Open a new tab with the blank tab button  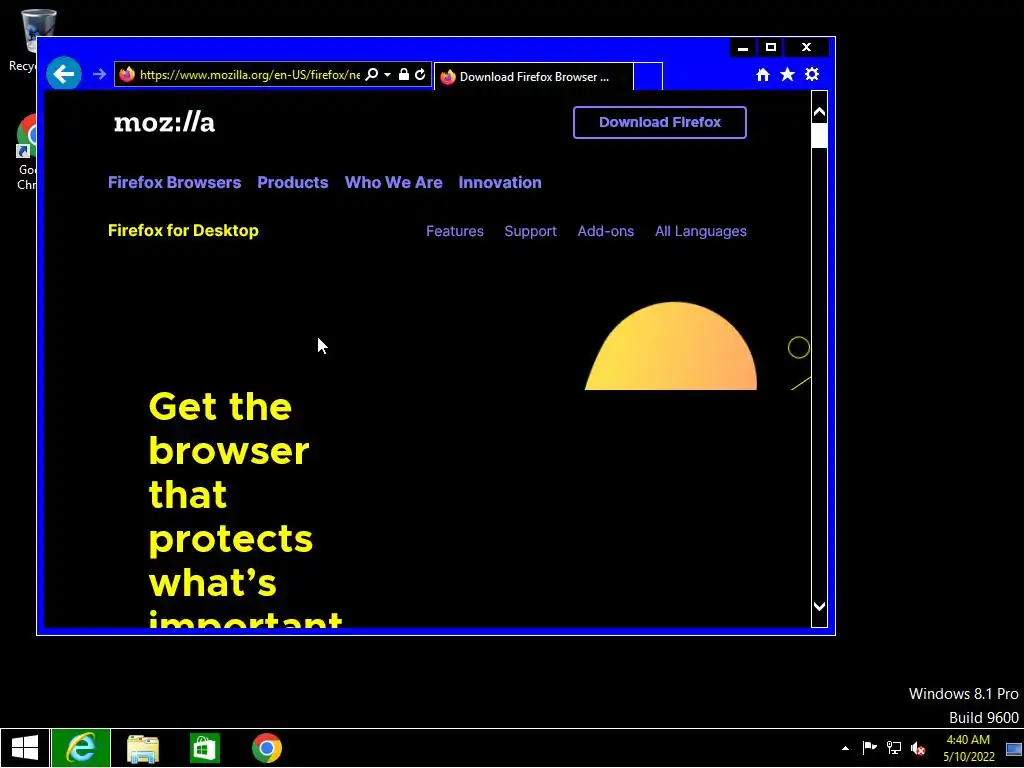[x=648, y=77]
